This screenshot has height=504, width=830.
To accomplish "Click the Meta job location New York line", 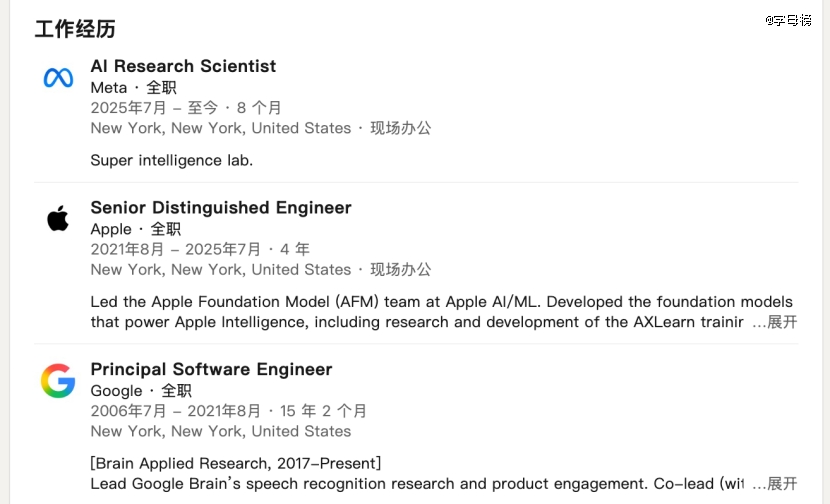I will (220, 128).
